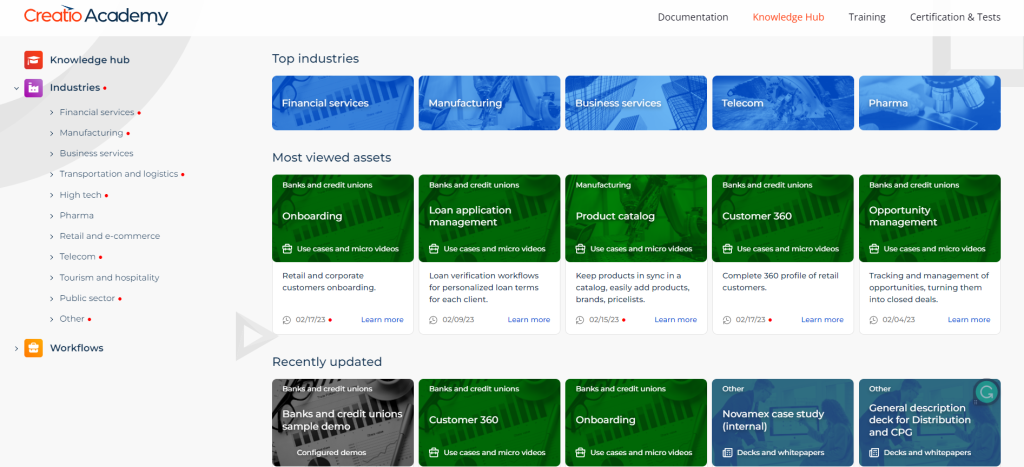
Task: Expand the Financial services chevron
Action: coord(52,112)
